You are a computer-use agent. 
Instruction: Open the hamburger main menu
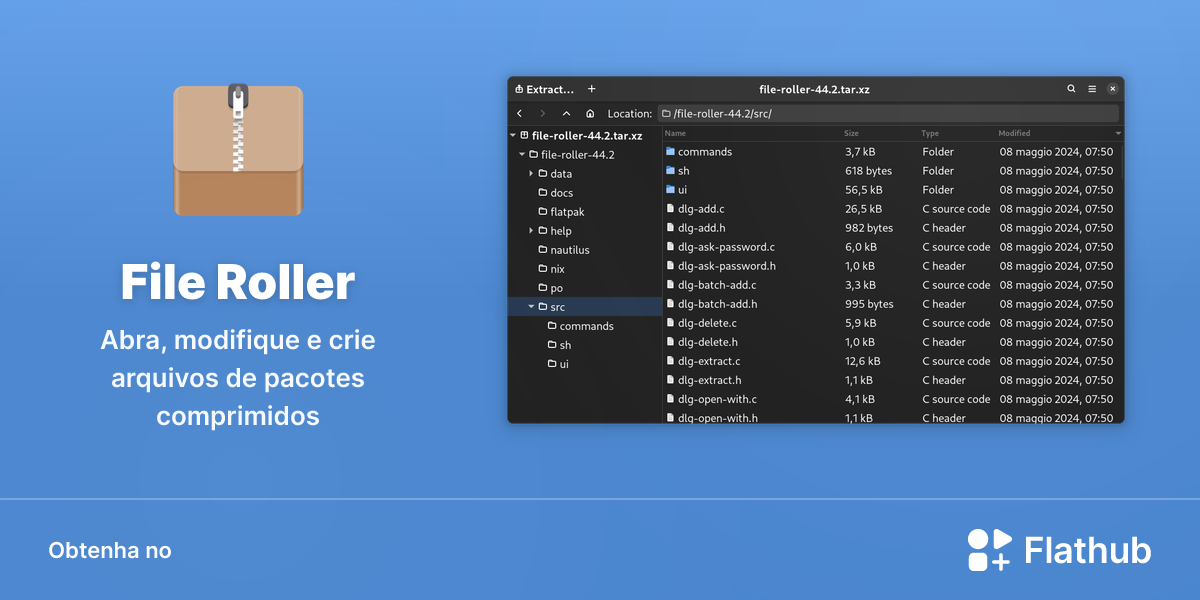[1092, 89]
